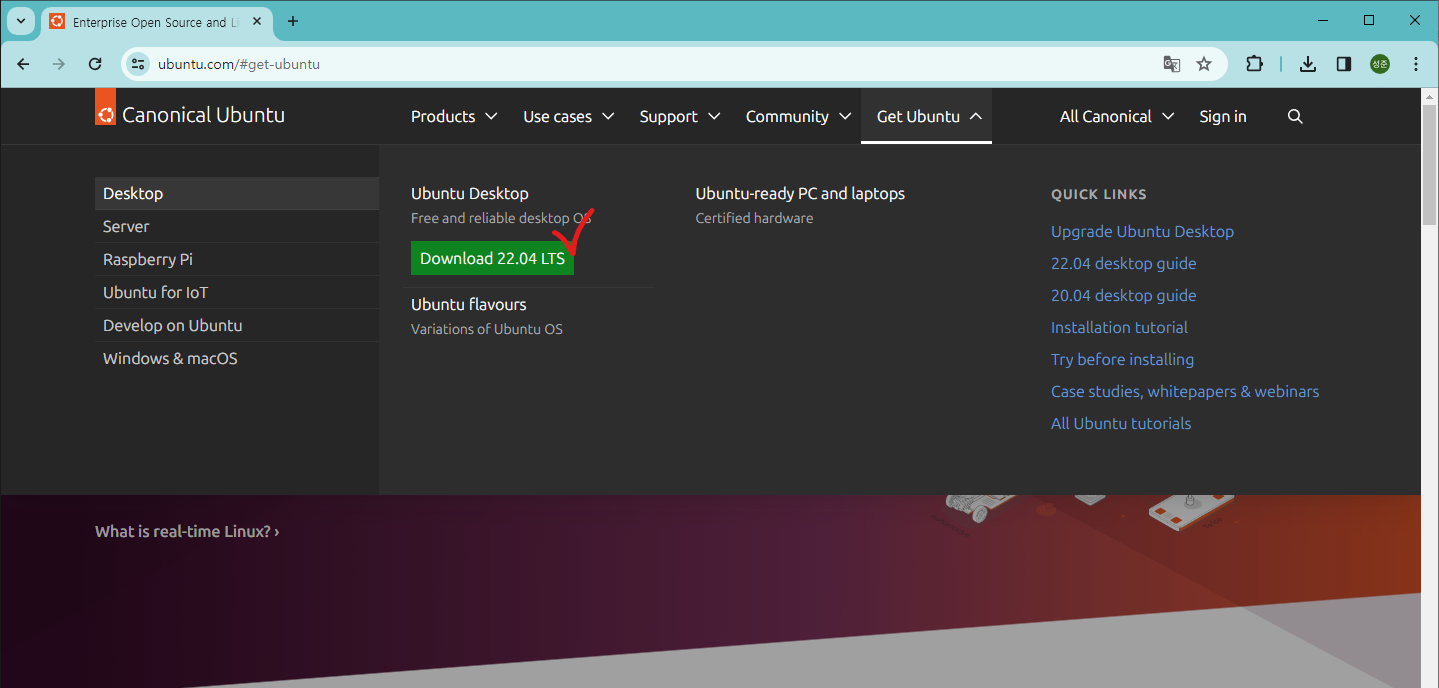Click the page vertical scrollbar

(x=1429, y=165)
